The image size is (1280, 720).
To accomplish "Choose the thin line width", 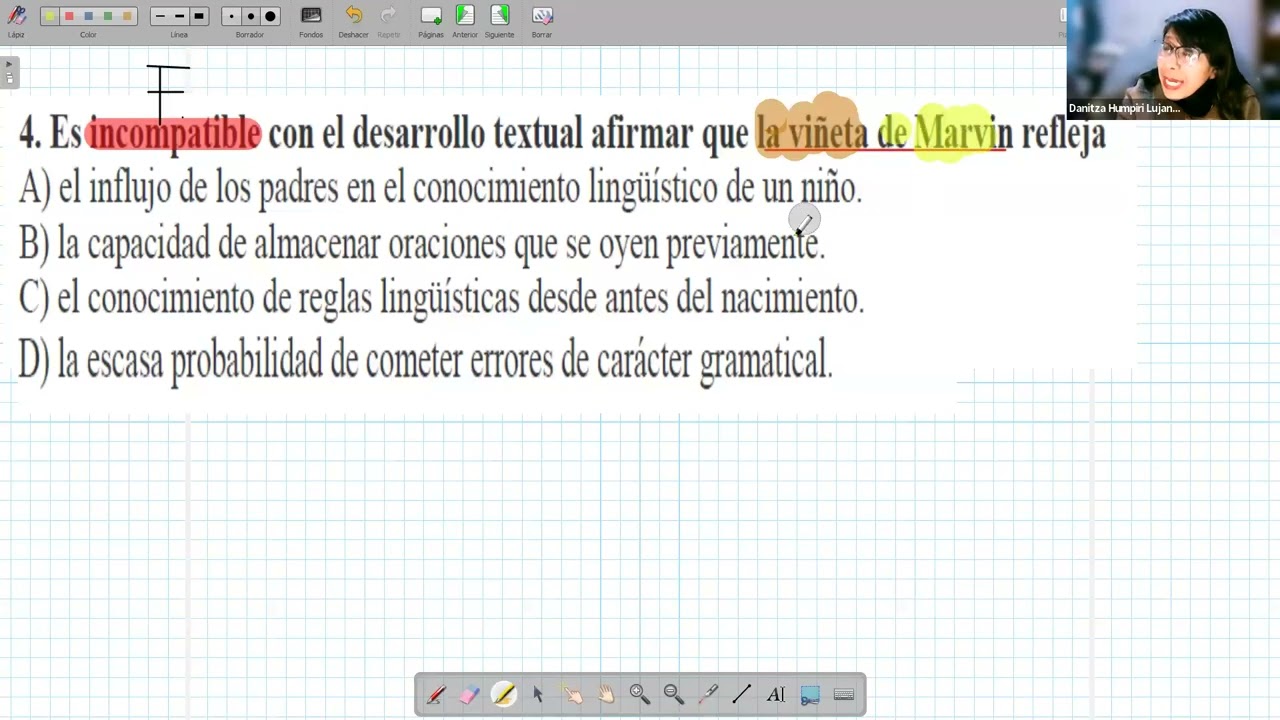I will [160, 16].
